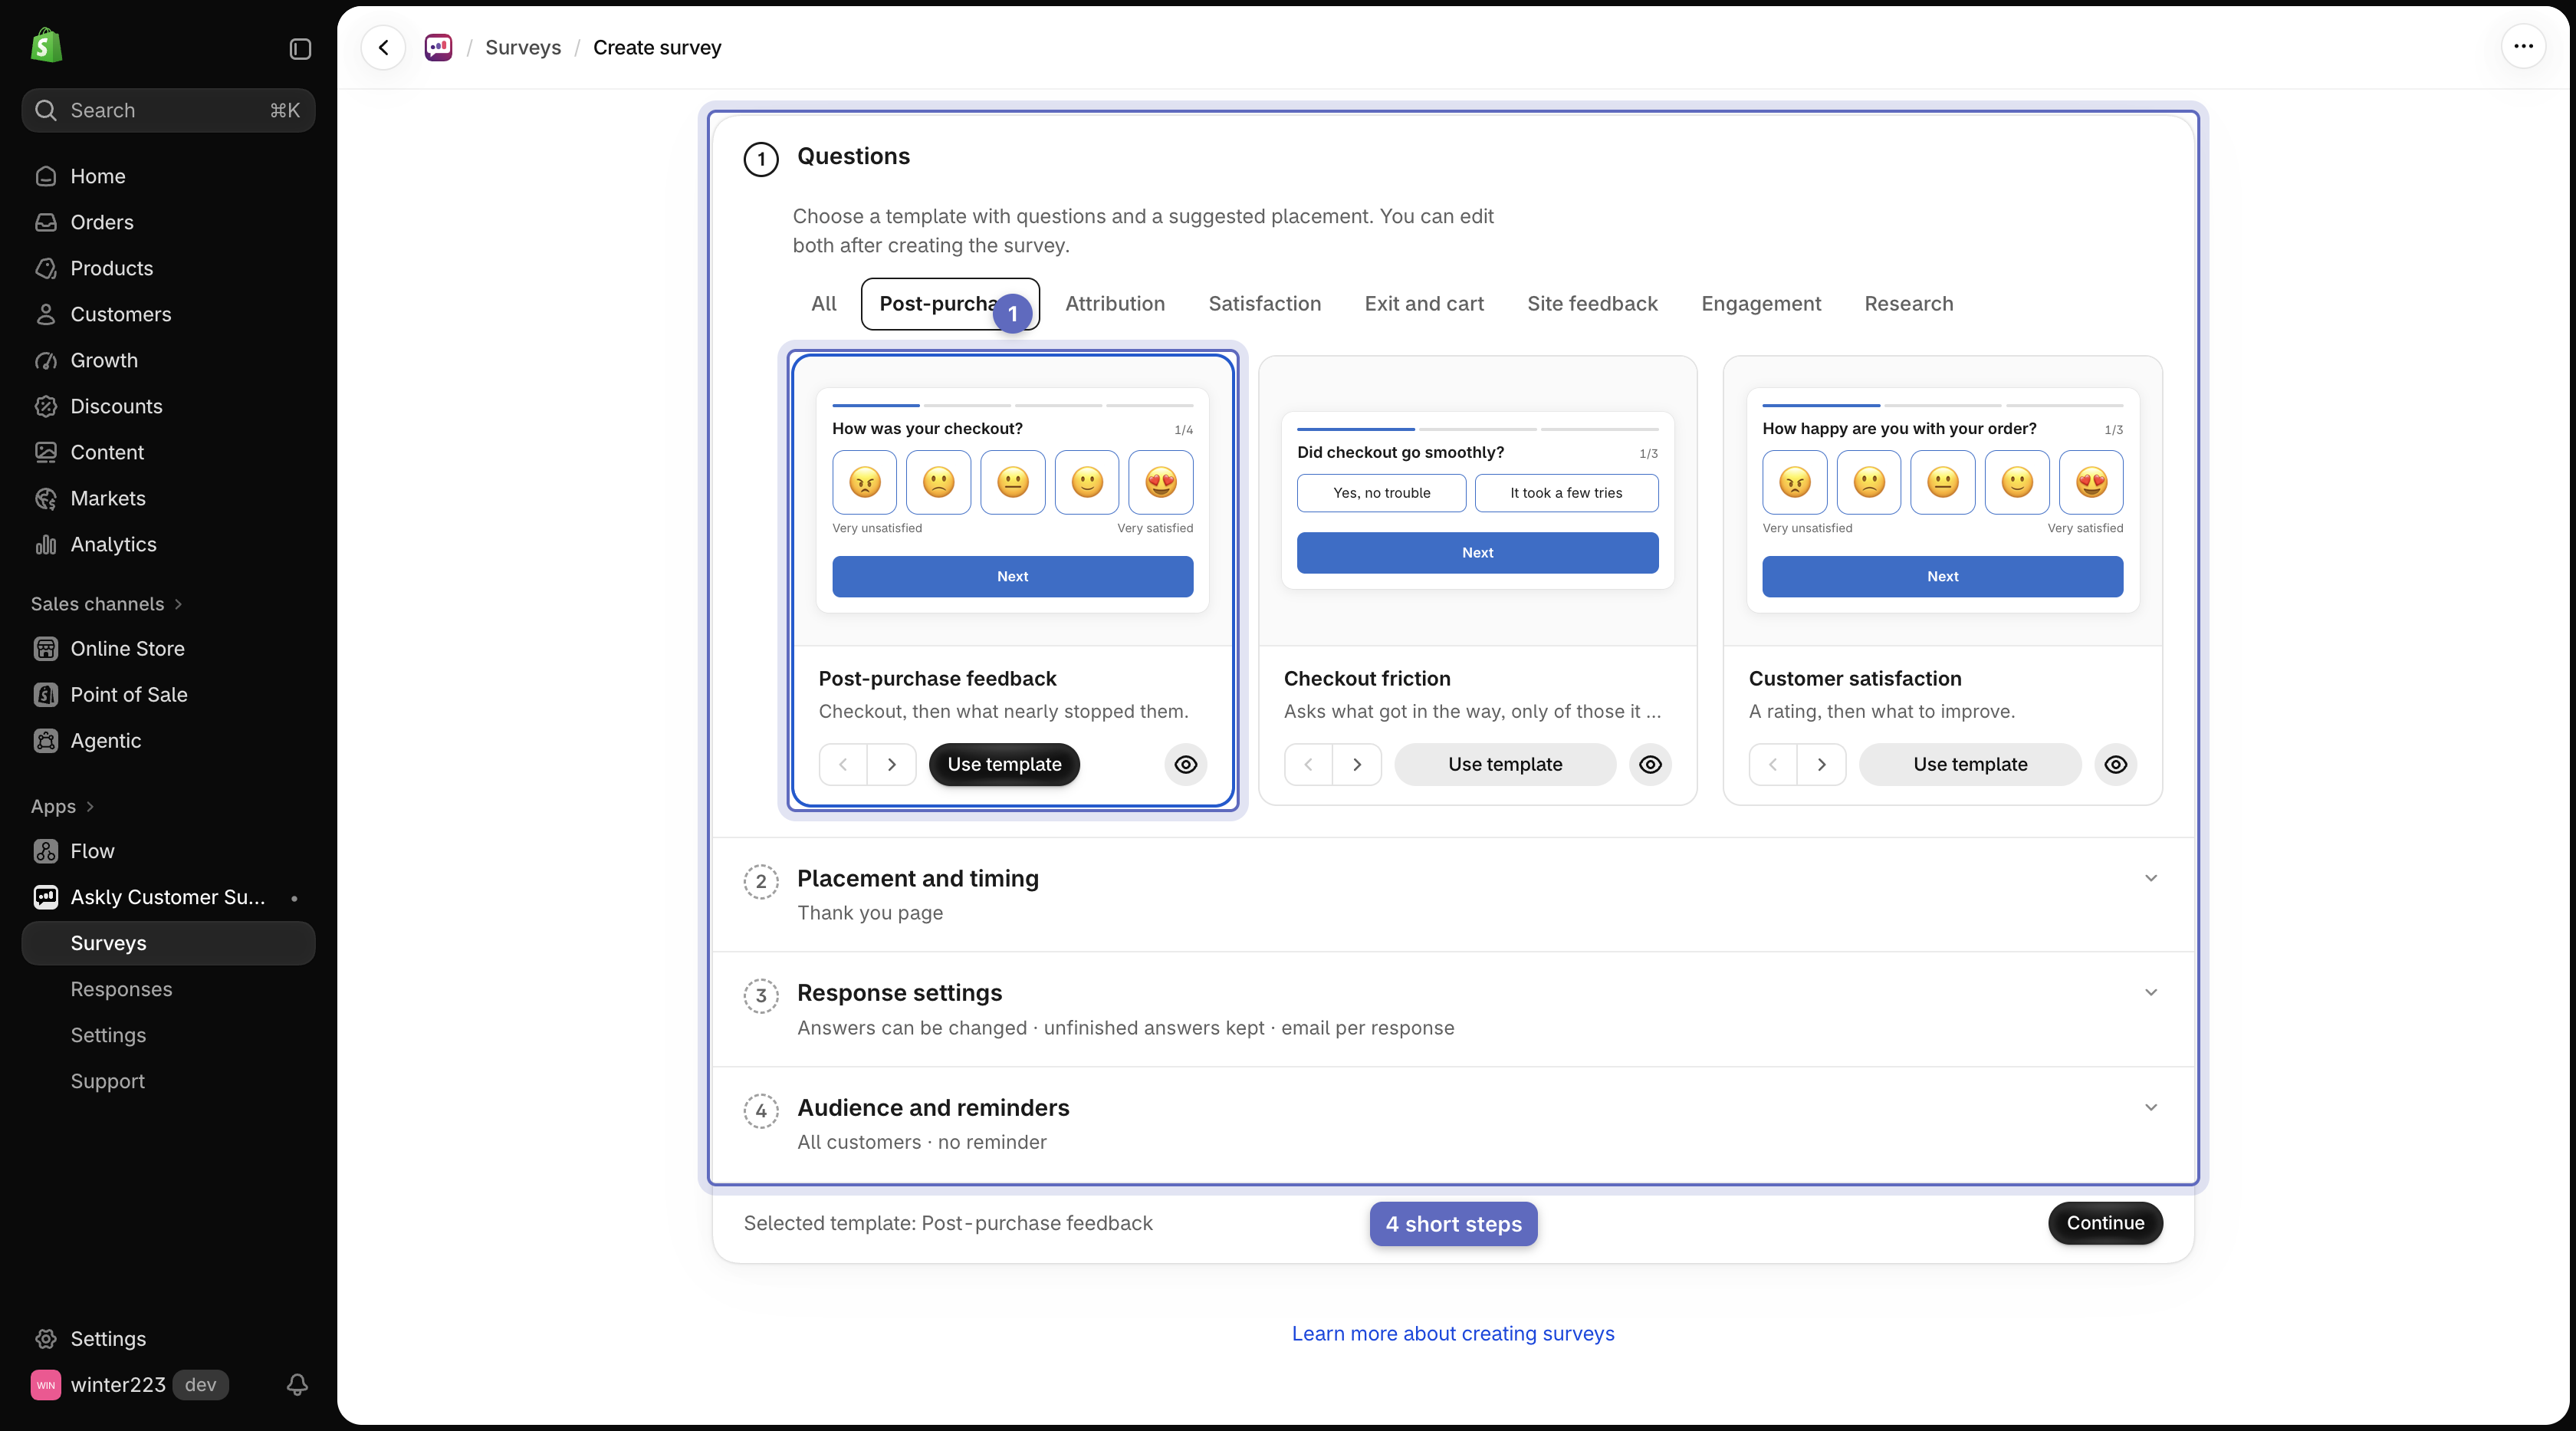Select the heart-eyes emoji in checkout question
Screen dimensions: 2576x1431
pos(1161,482)
